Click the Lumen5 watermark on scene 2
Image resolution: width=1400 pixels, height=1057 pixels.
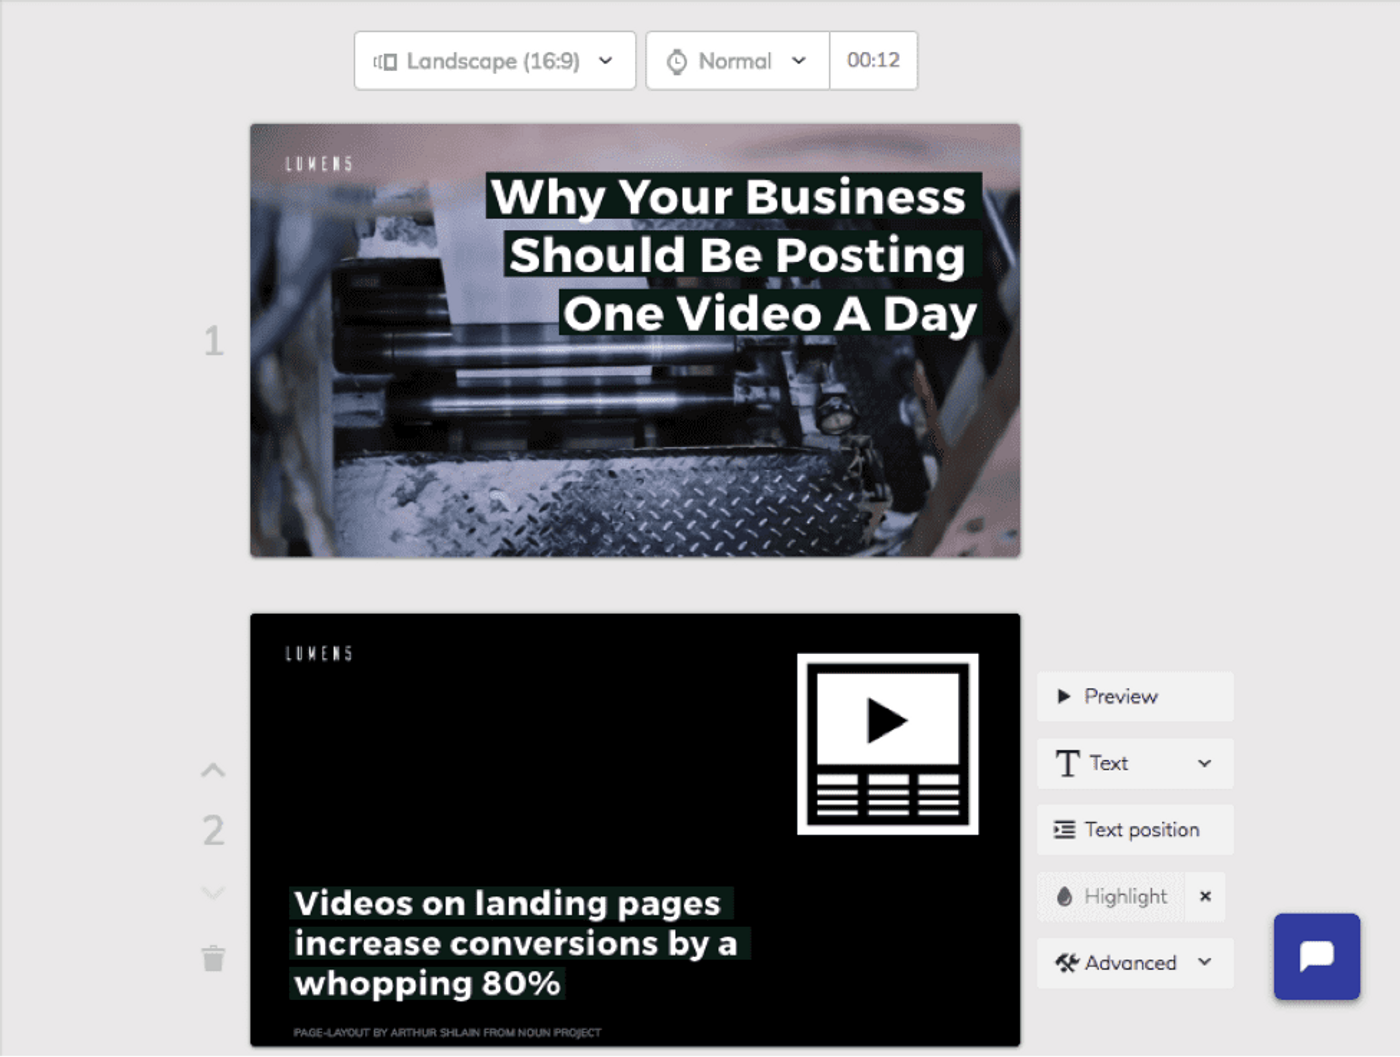[319, 654]
